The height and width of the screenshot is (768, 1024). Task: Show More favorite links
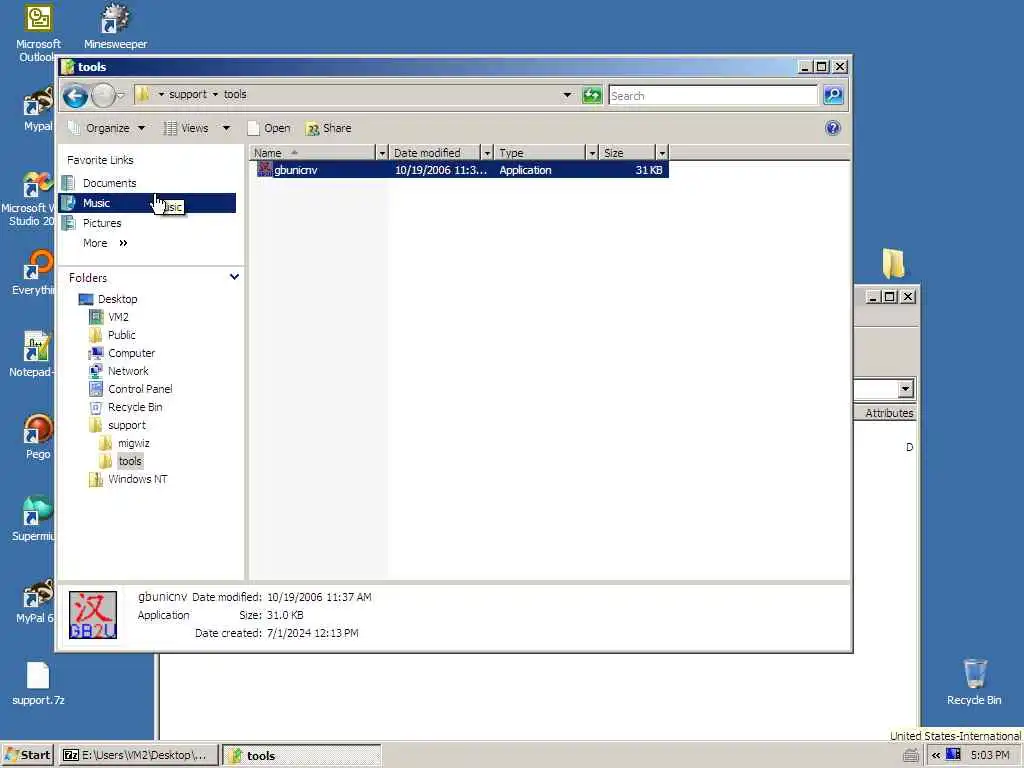(x=104, y=243)
